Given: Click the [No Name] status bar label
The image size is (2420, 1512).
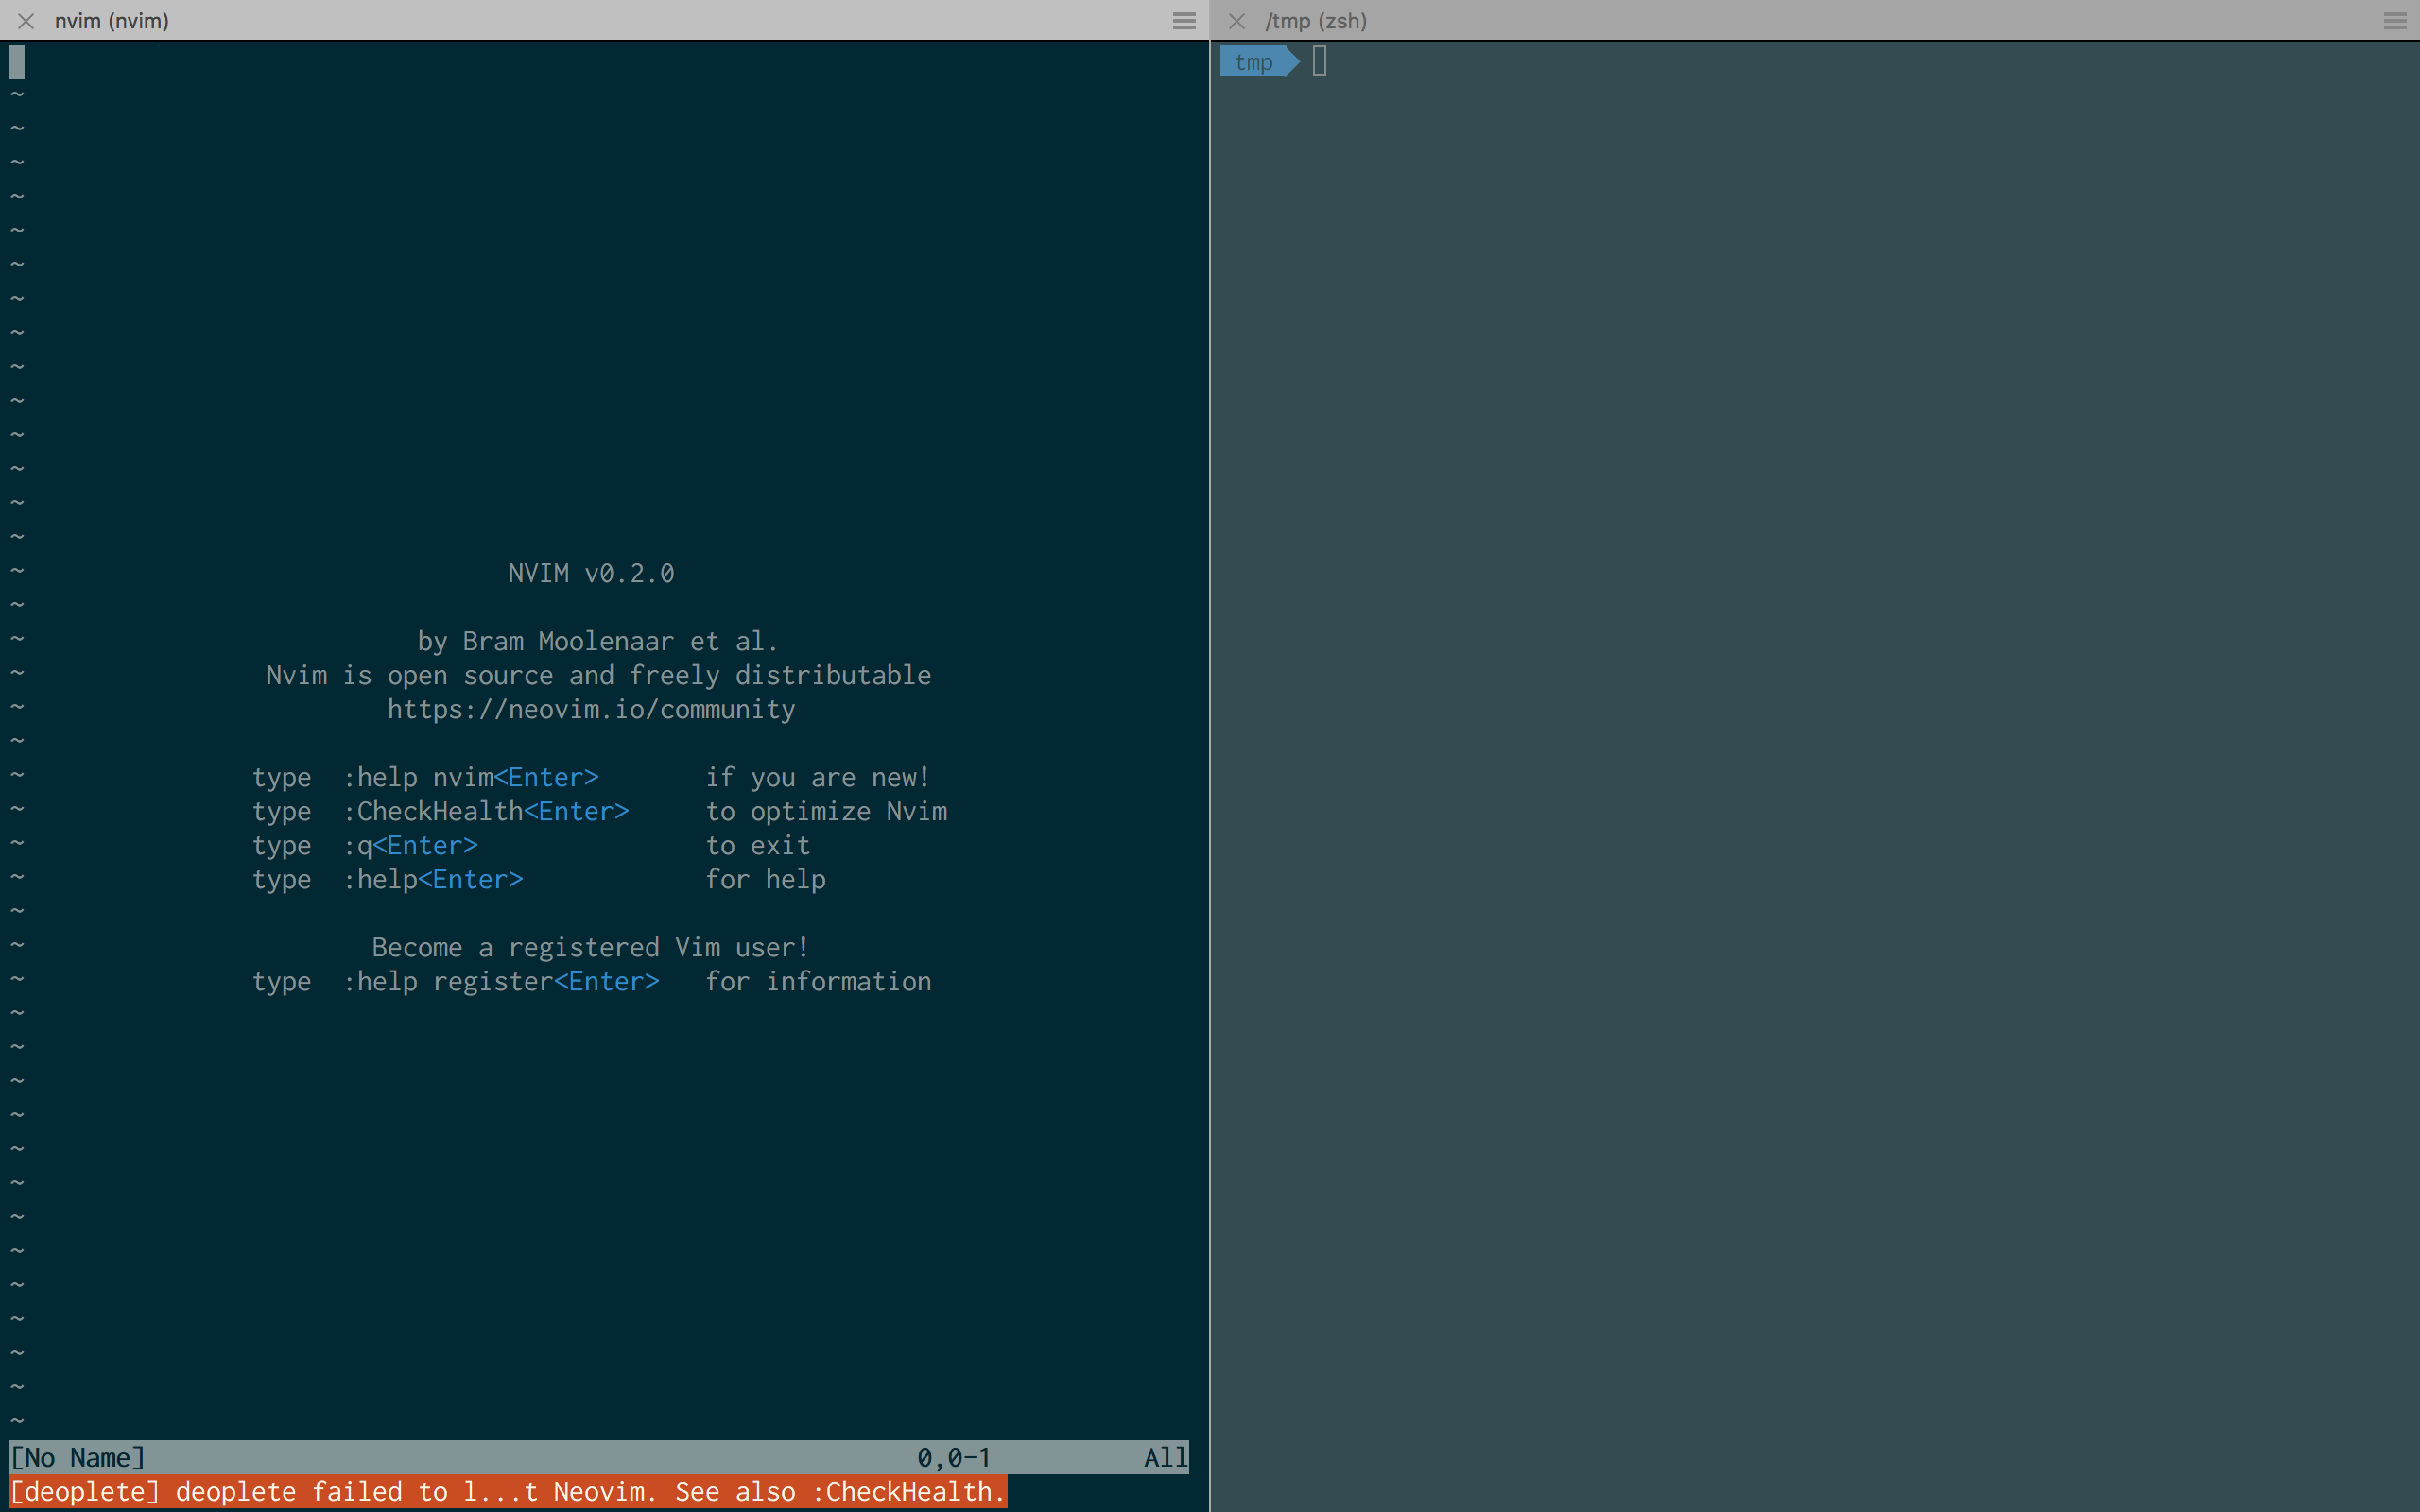Looking at the screenshot, I should coord(78,1457).
